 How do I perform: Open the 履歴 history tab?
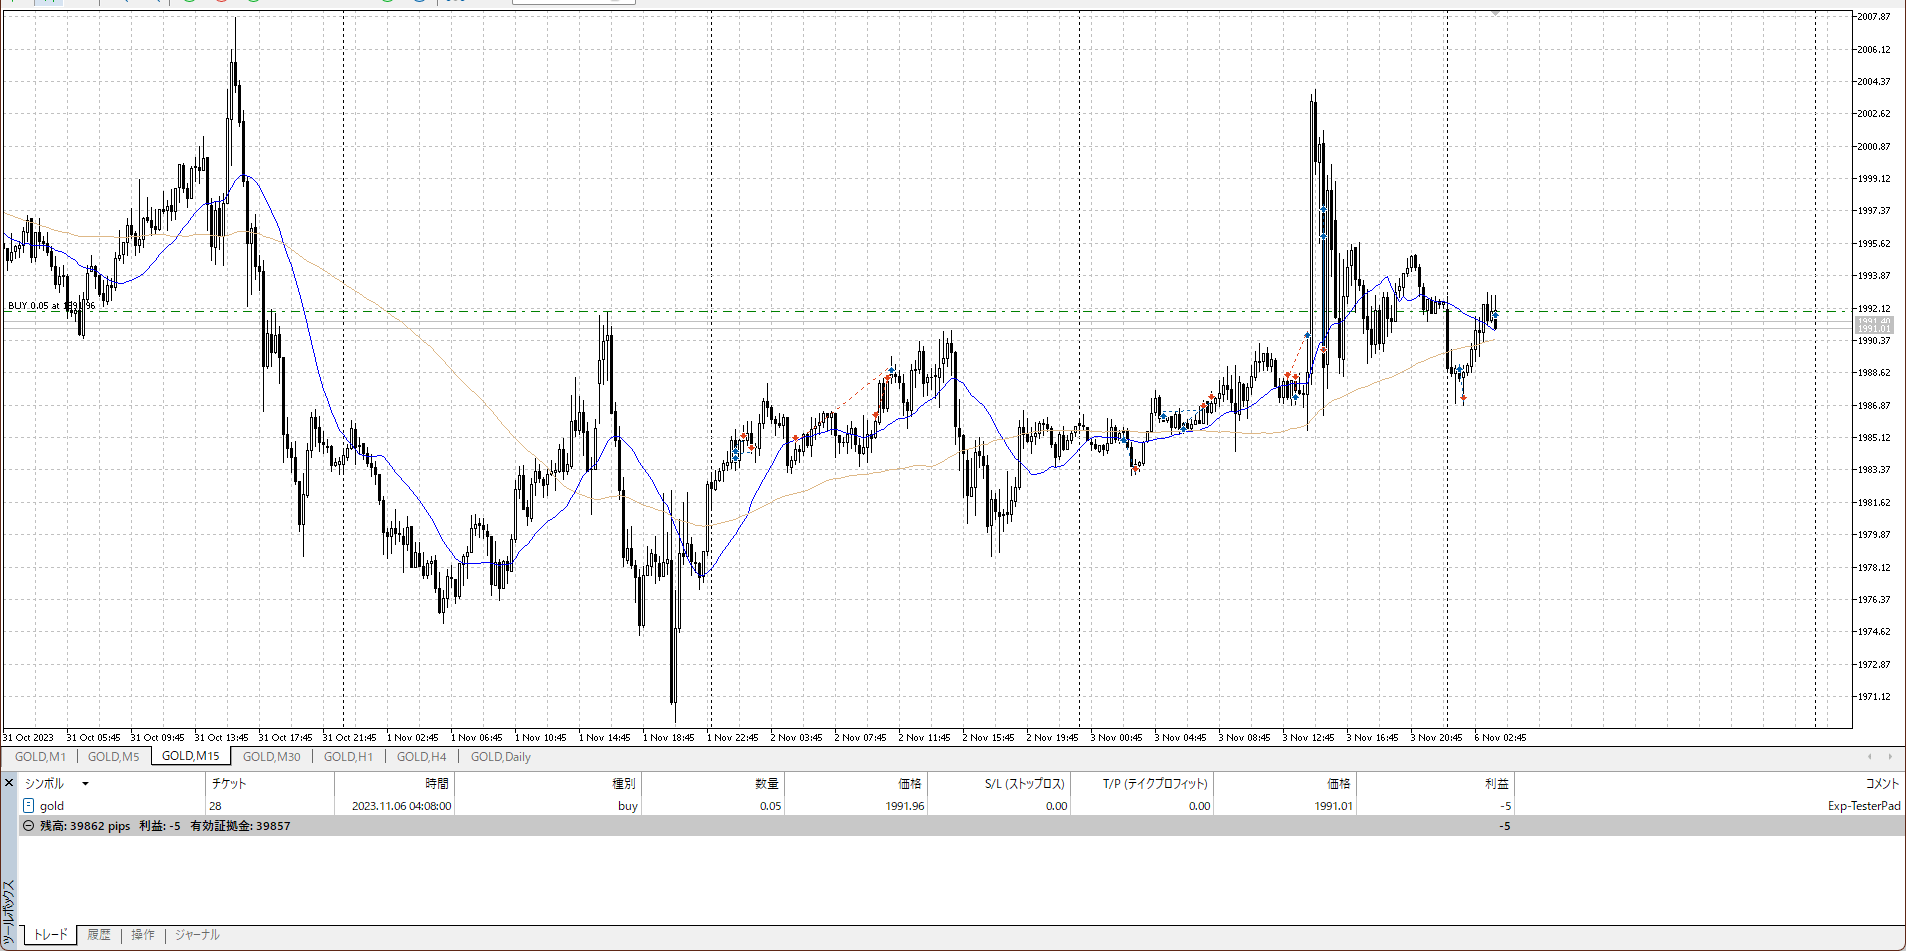[x=99, y=935]
